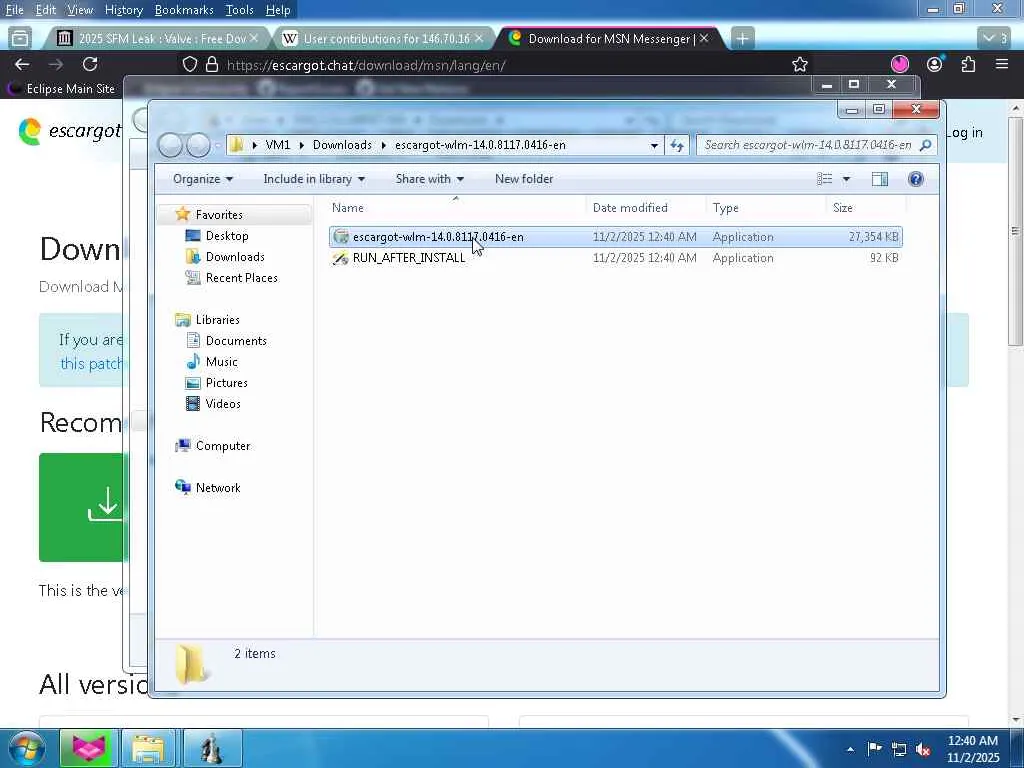Select Network in the navigation pane
Viewport: 1024px width, 768px height.
(218, 488)
